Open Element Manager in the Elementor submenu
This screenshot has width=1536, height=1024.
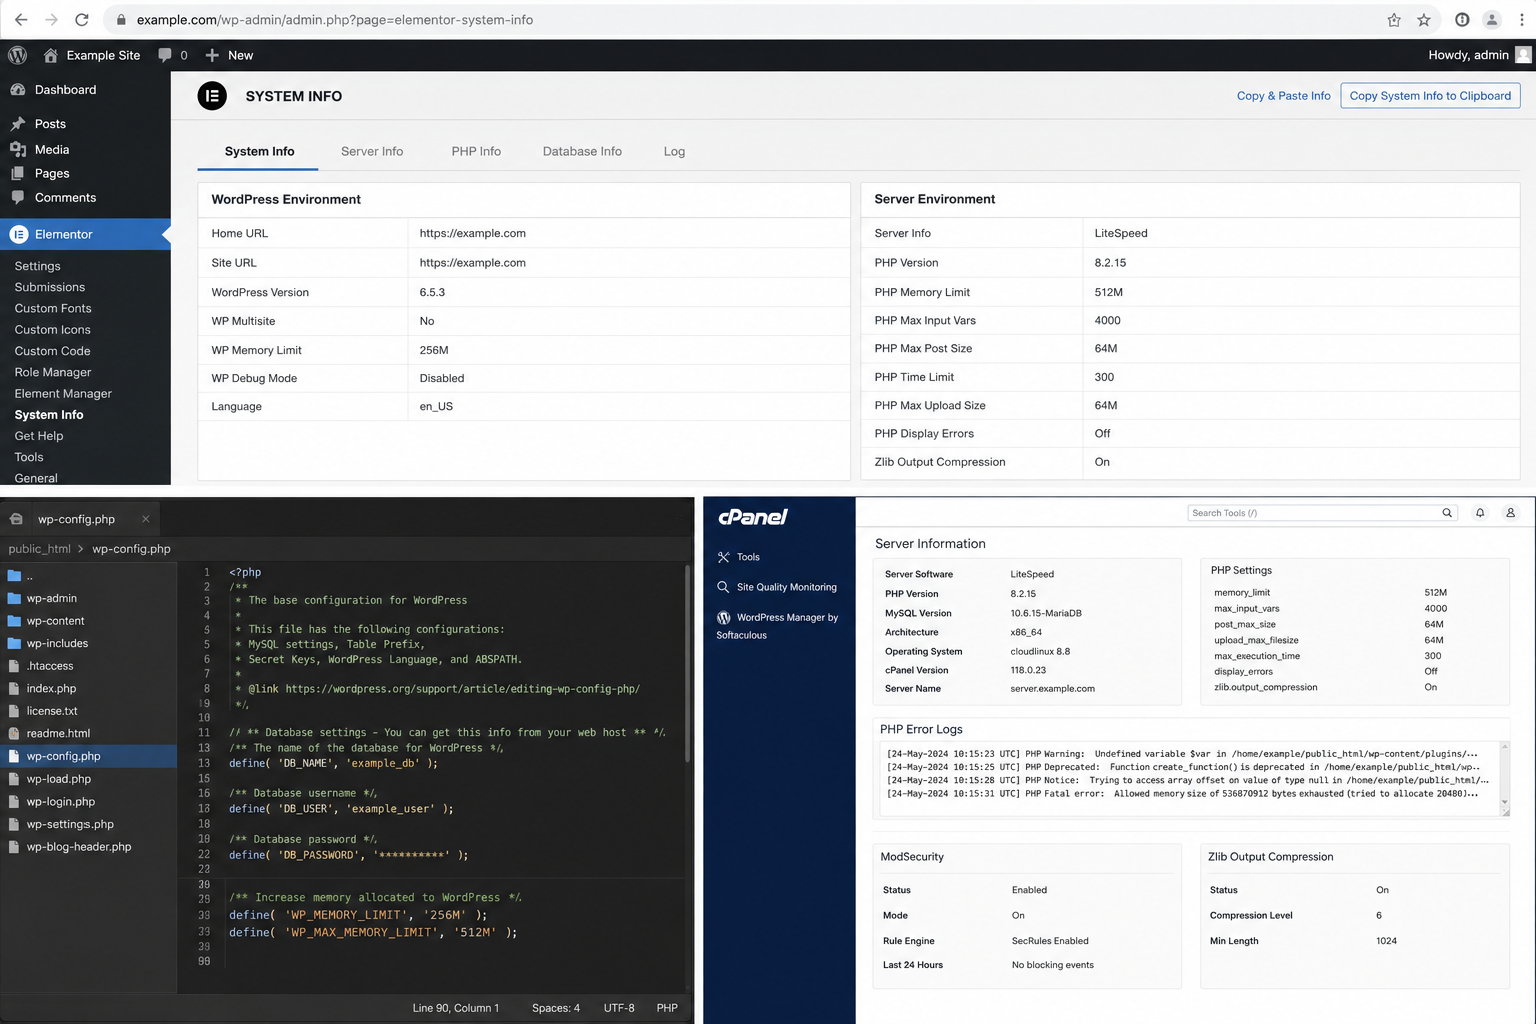click(x=63, y=393)
